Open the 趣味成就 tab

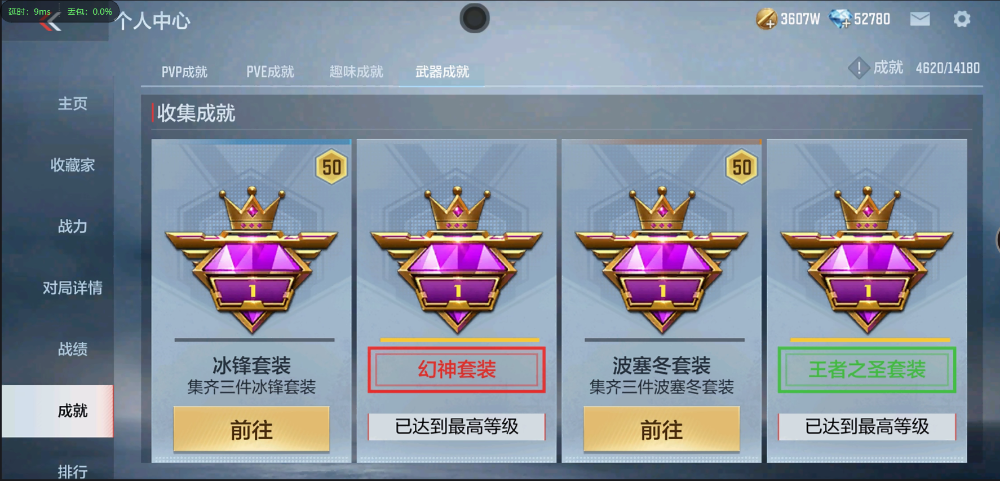click(x=357, y=72)
